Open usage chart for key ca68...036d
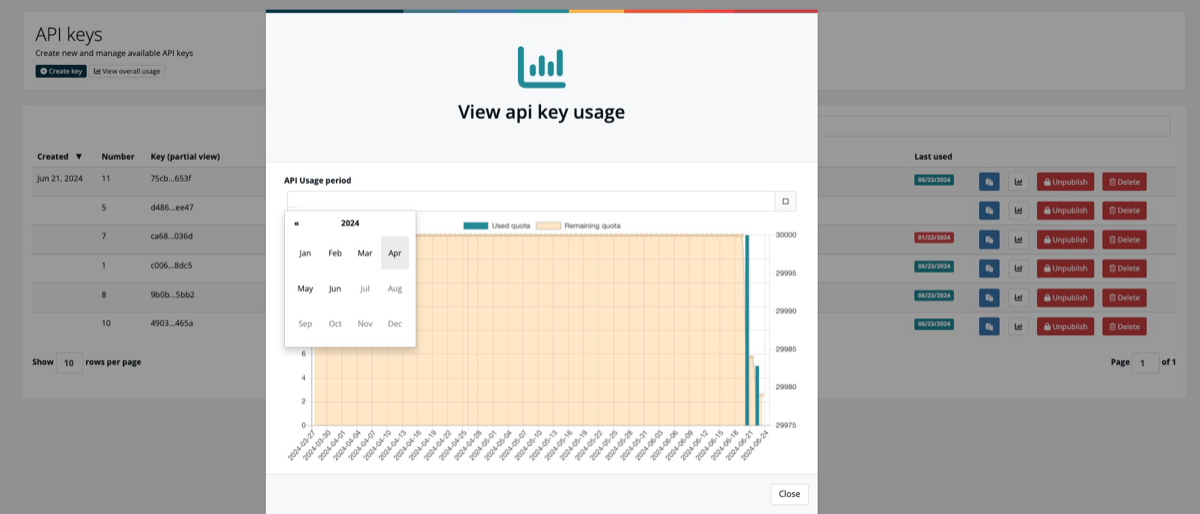1200x514 pixels. (1018, 240)
